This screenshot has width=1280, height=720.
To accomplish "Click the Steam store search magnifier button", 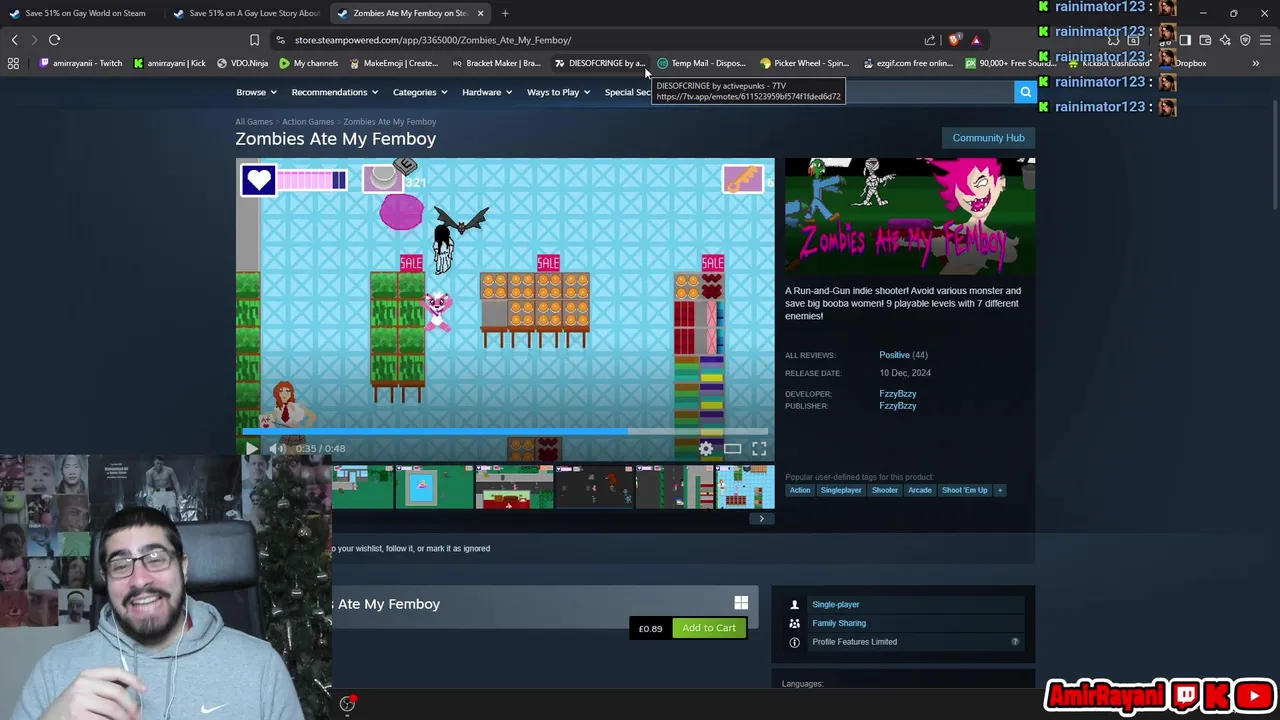I will (x=1025, y=92).
